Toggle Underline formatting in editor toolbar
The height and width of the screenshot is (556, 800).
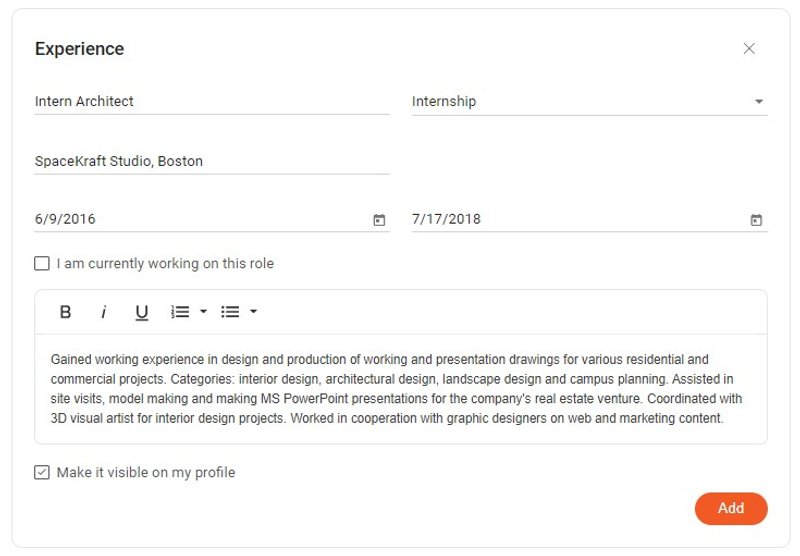(142, 312)
